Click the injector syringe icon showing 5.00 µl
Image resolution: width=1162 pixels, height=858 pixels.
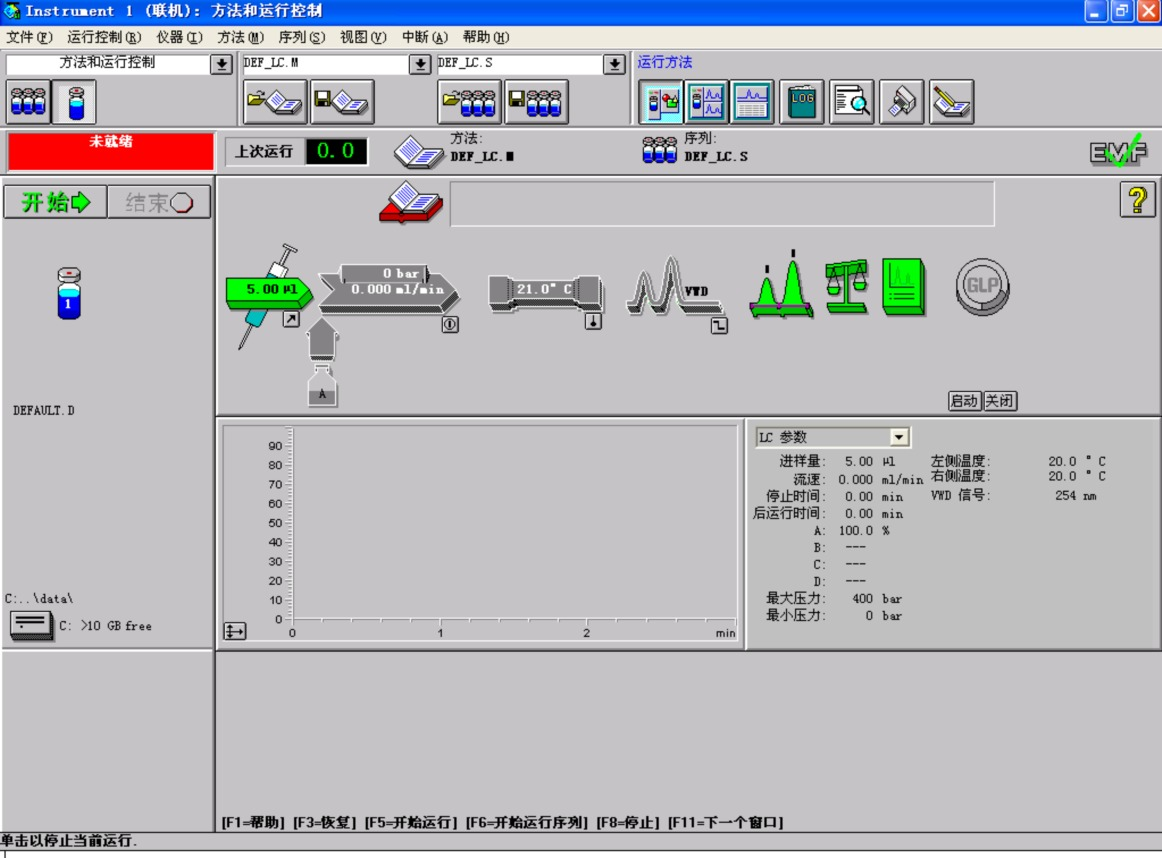pyautogui.click(x=265, y=291)
